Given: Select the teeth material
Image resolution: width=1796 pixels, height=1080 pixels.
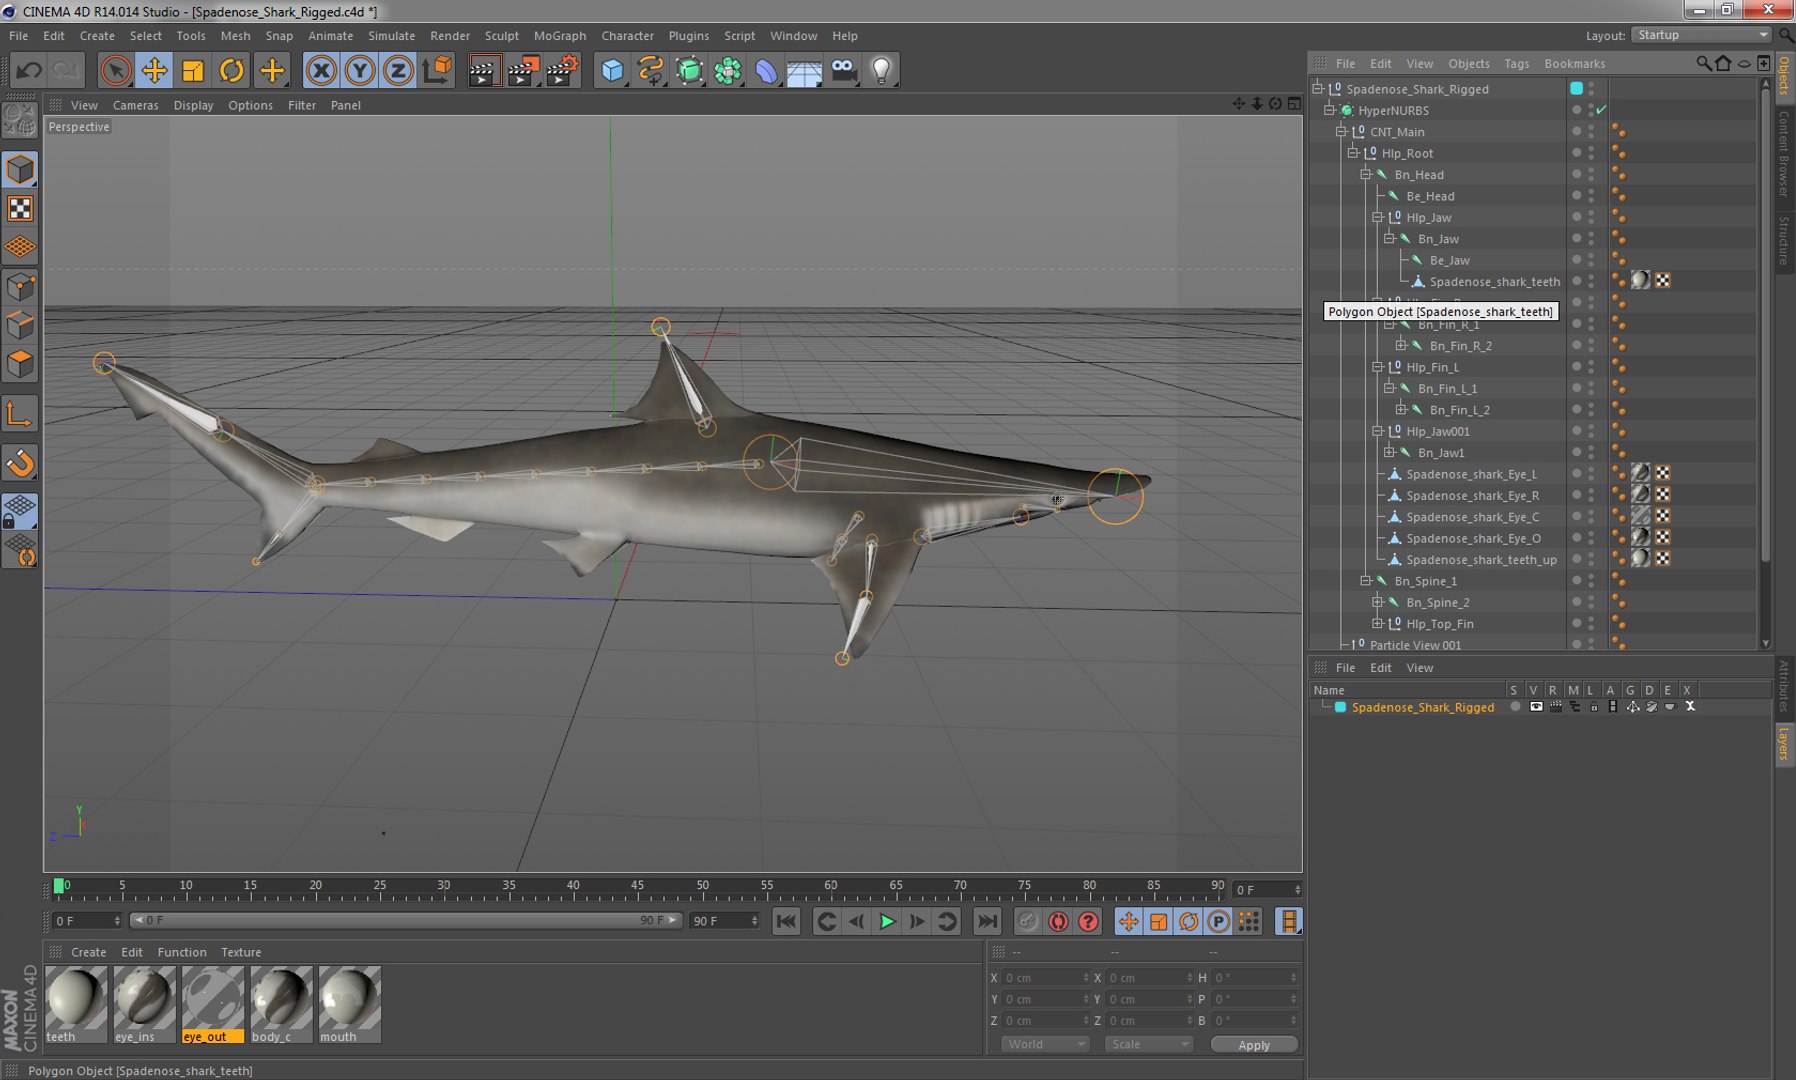Looking at the screenshot, I should pos(76,1004).
